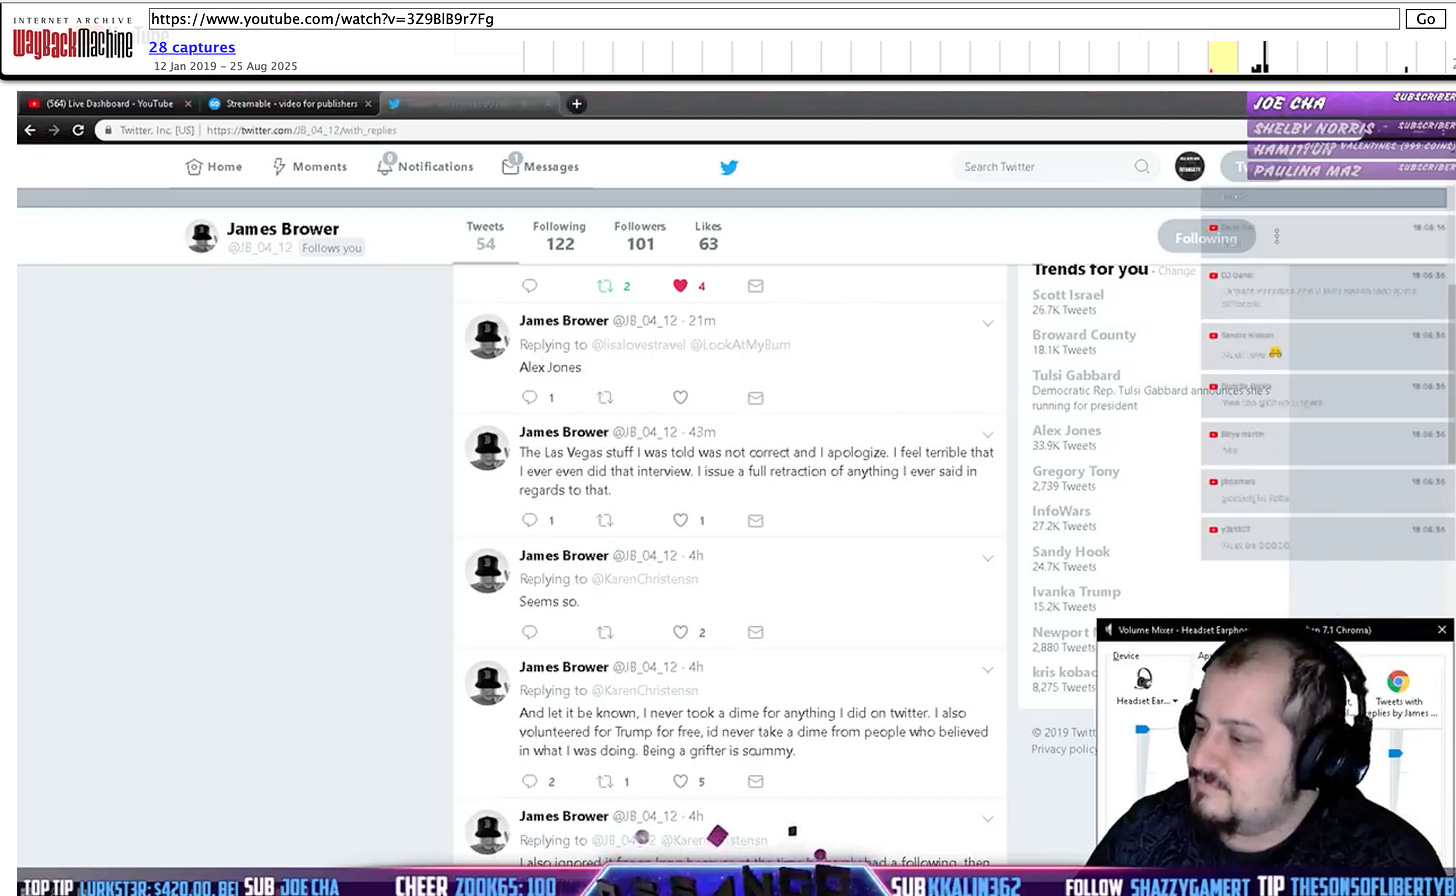Click the reply icon on the topmost tweet row
Screen dimensions: 1456x896
(530, 286)
